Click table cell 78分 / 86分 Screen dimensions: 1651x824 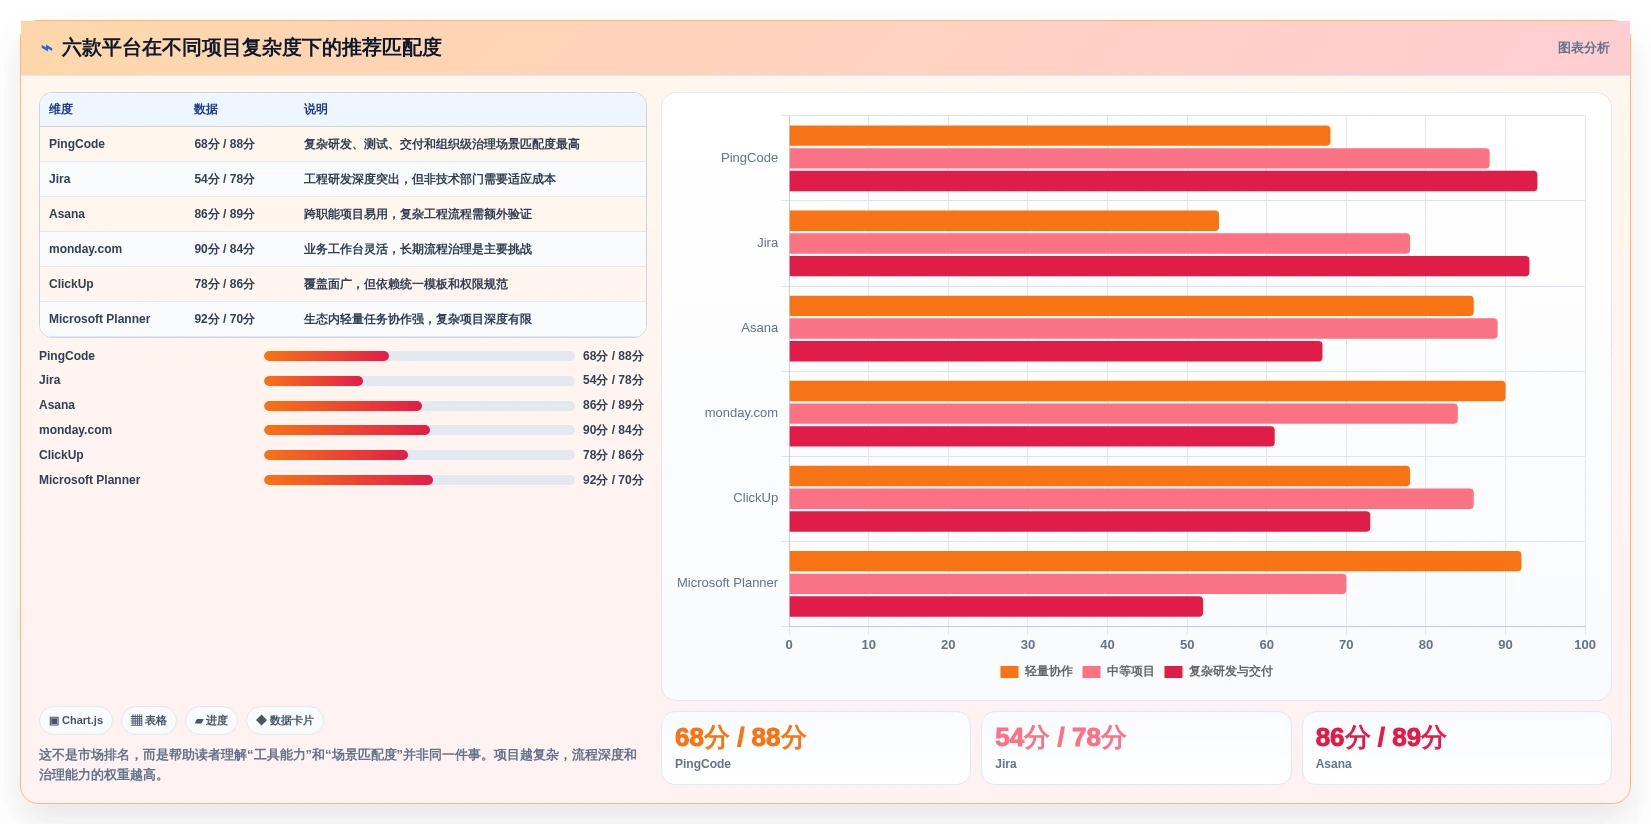[224, 284]
